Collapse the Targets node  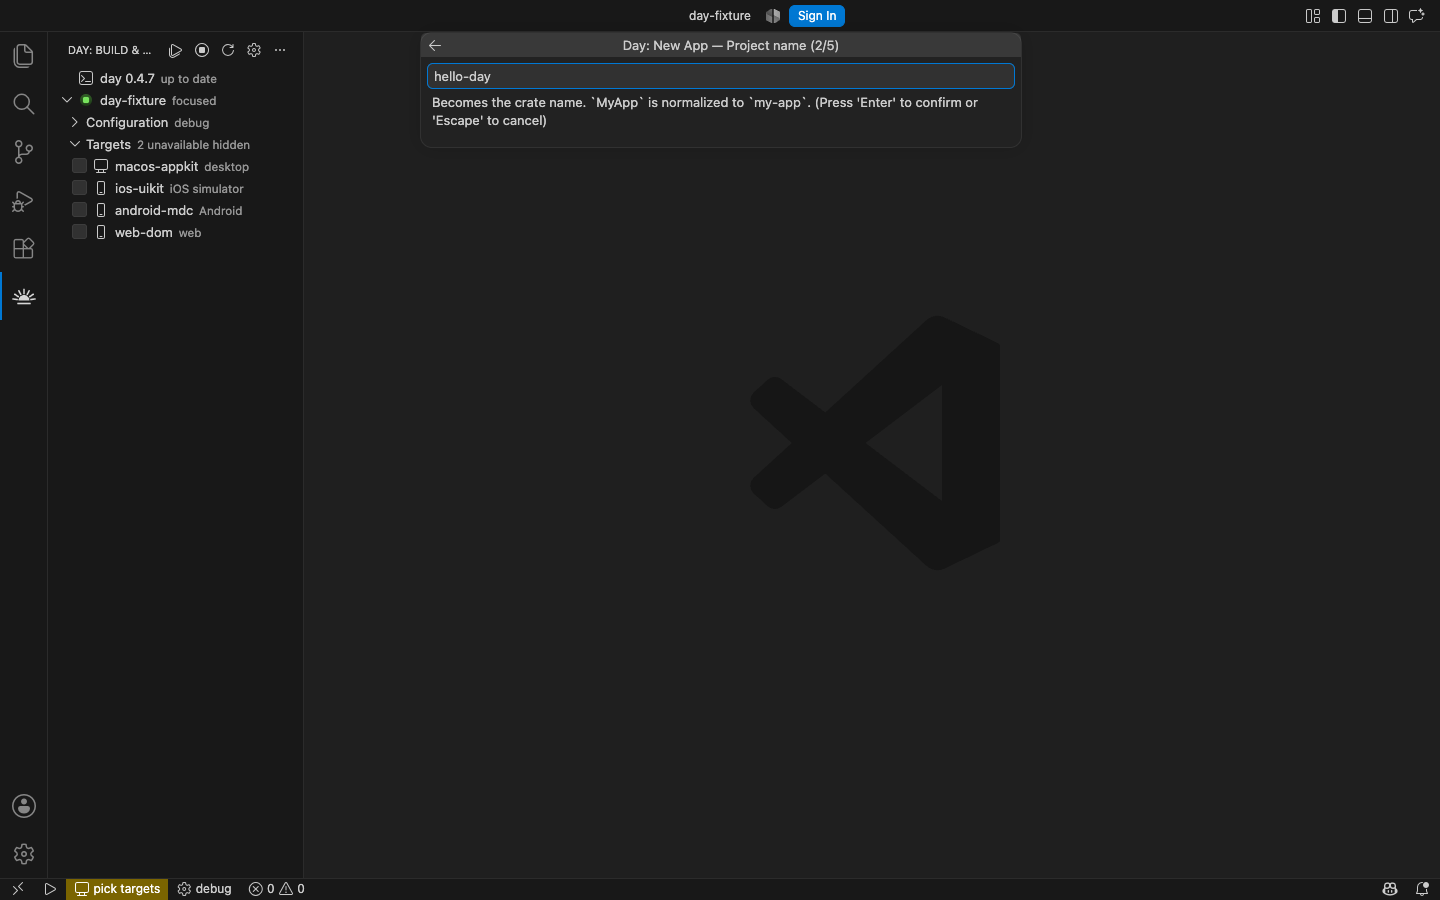coord(74,144)
